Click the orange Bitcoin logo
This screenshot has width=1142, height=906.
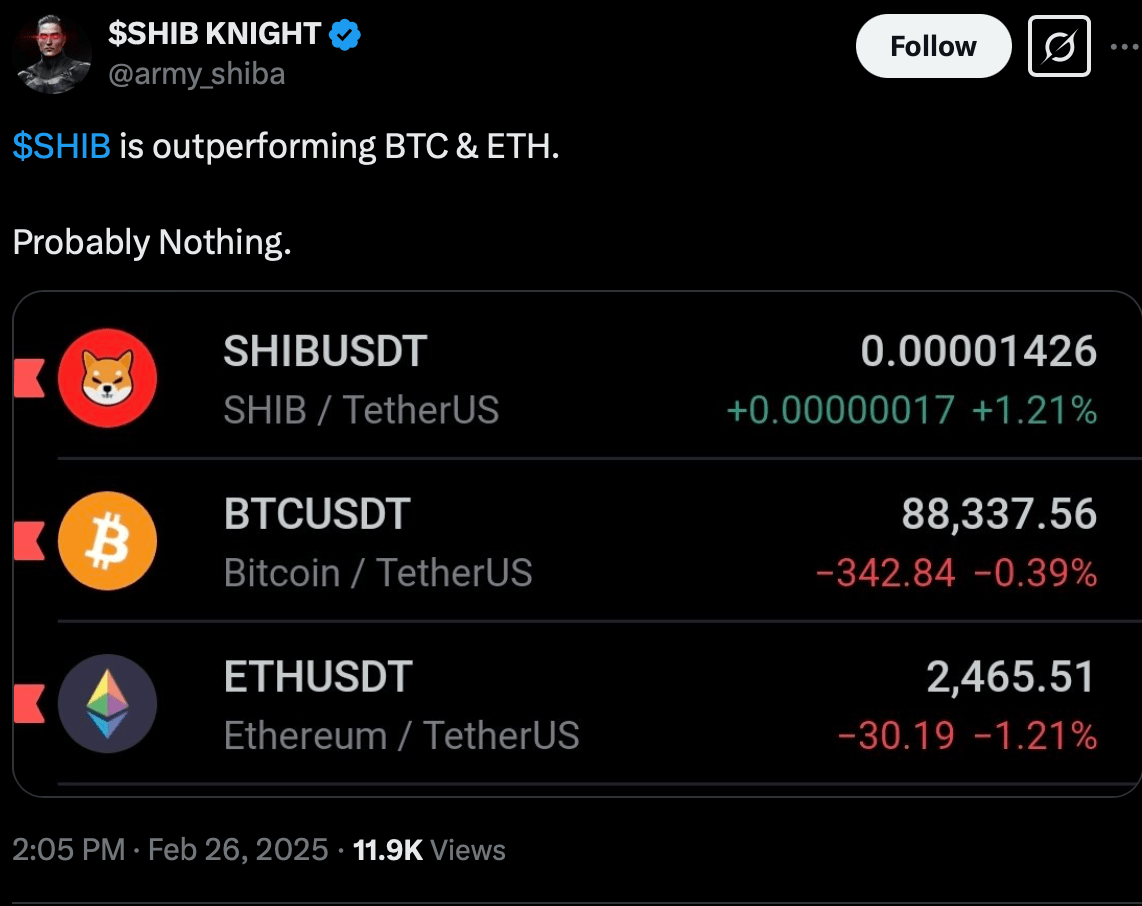click(x=107, y=541)
